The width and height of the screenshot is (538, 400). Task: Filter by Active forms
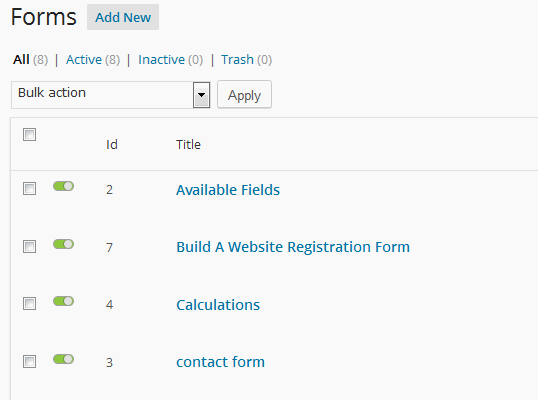click(x=84, y=60)
